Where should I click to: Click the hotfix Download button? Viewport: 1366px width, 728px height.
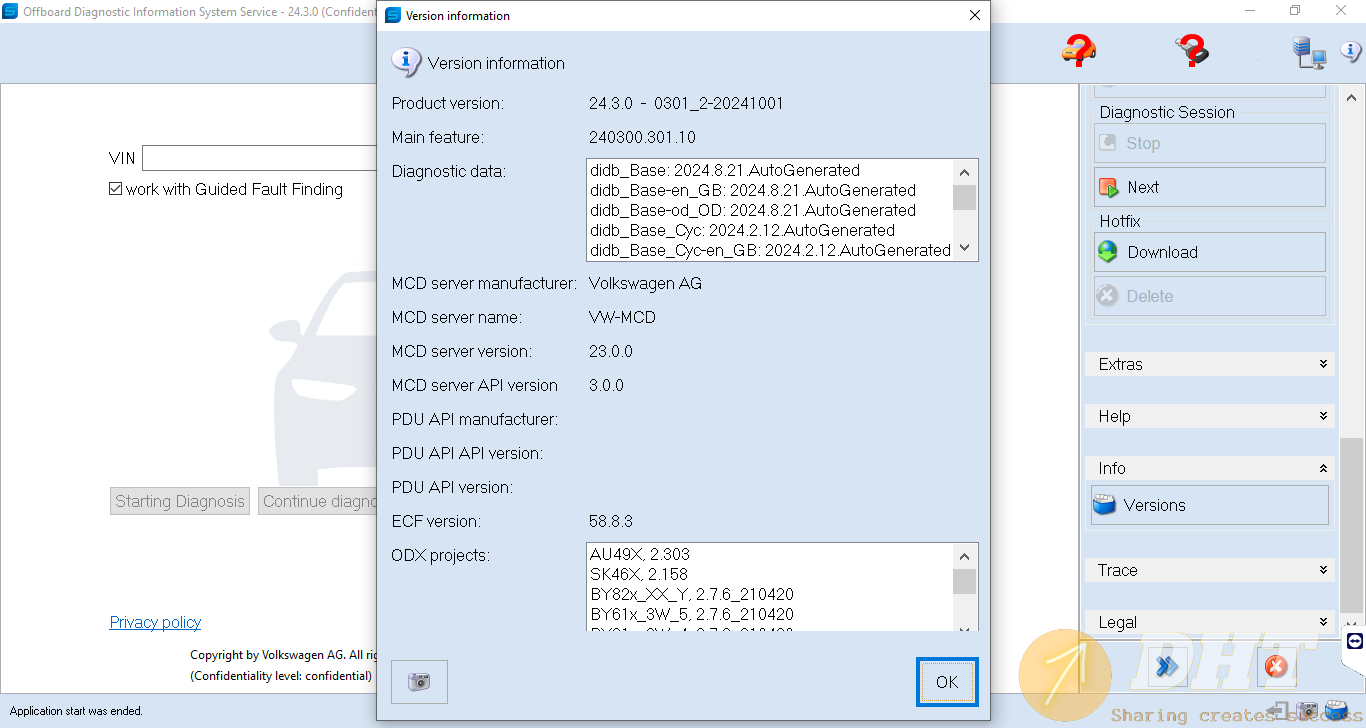point(1209,252)
